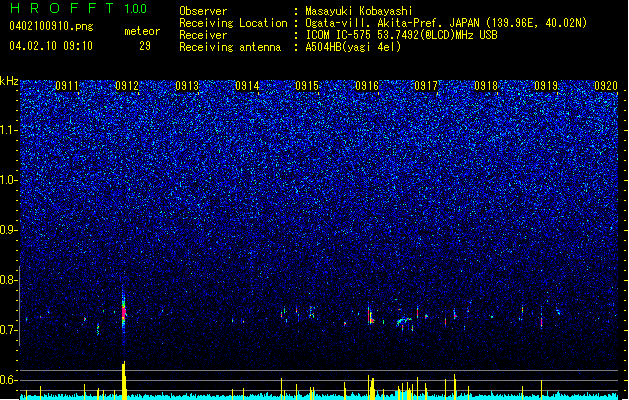Select the version number 1.0.0
Viewport: 629px width, 400px height.
coord(135,9)
